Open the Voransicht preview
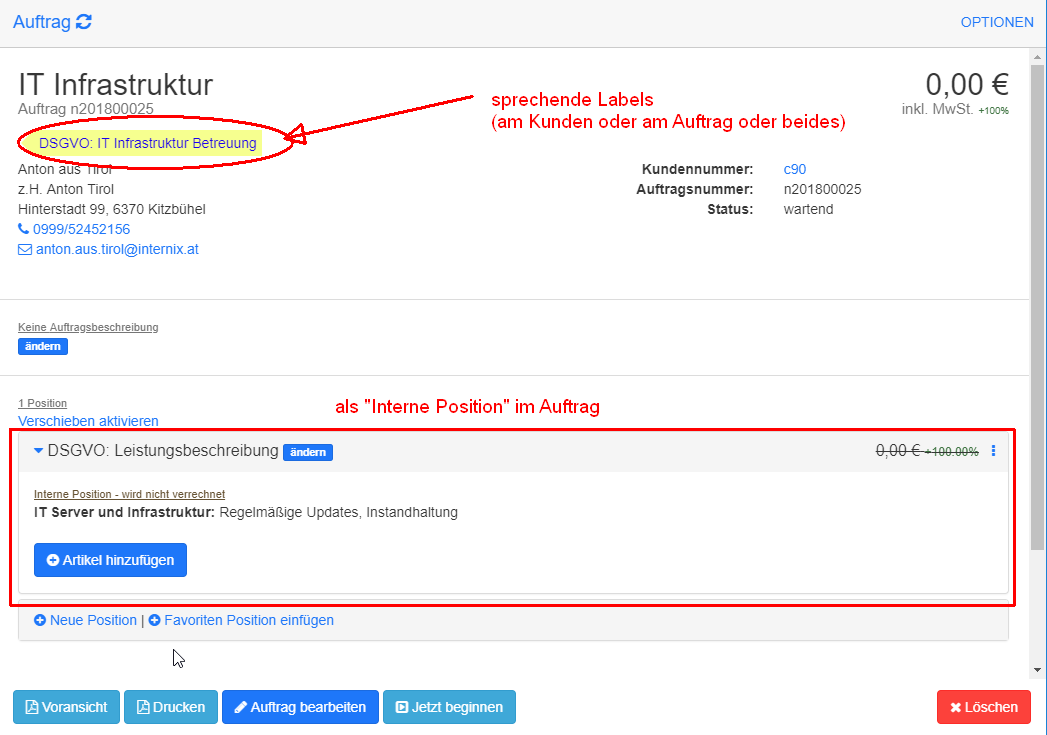The width and height of the screenshot is (1047, 735). (66, 707)
